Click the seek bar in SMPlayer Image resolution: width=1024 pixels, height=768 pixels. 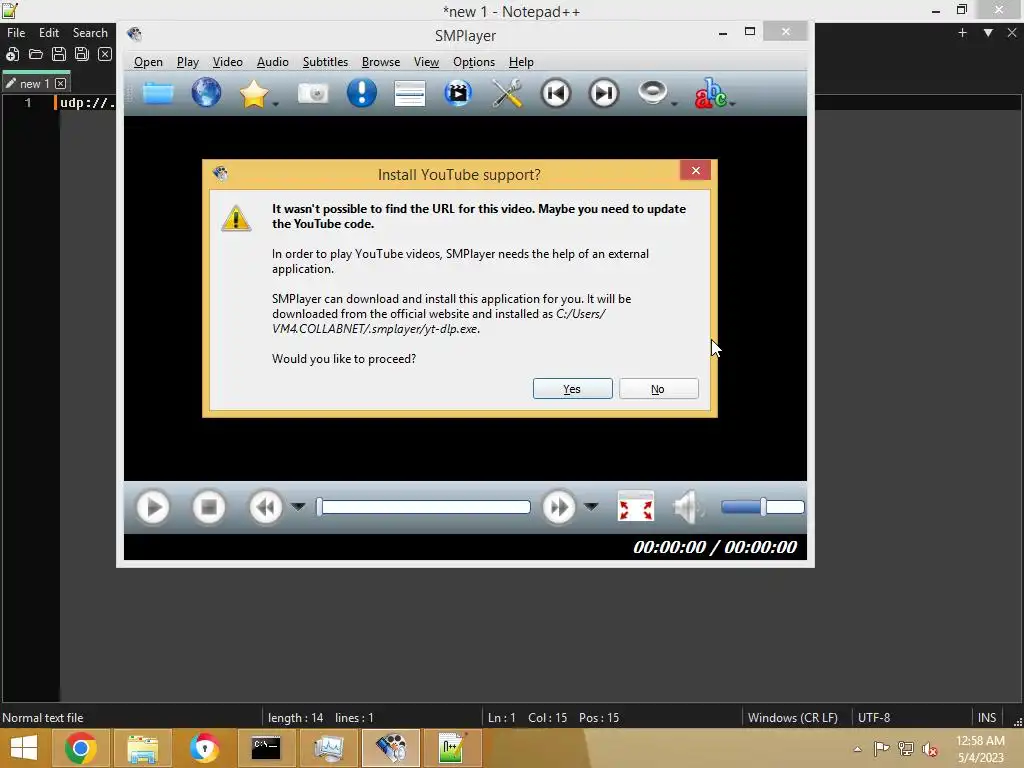tap(423, 507)
